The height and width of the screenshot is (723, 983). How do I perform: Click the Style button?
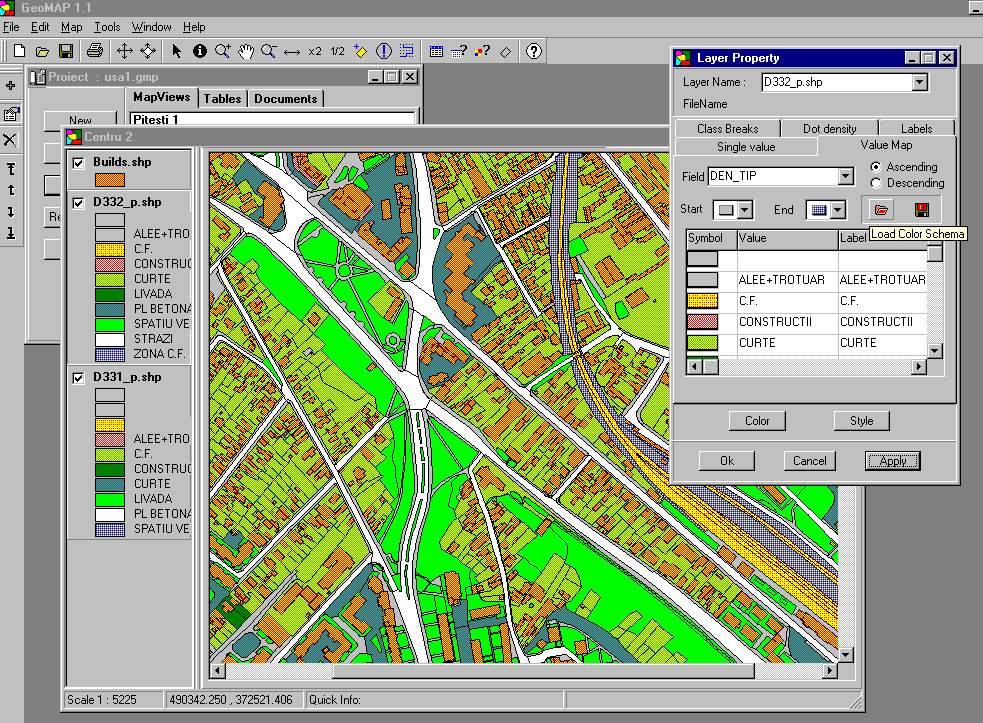(x=861, y=421)
